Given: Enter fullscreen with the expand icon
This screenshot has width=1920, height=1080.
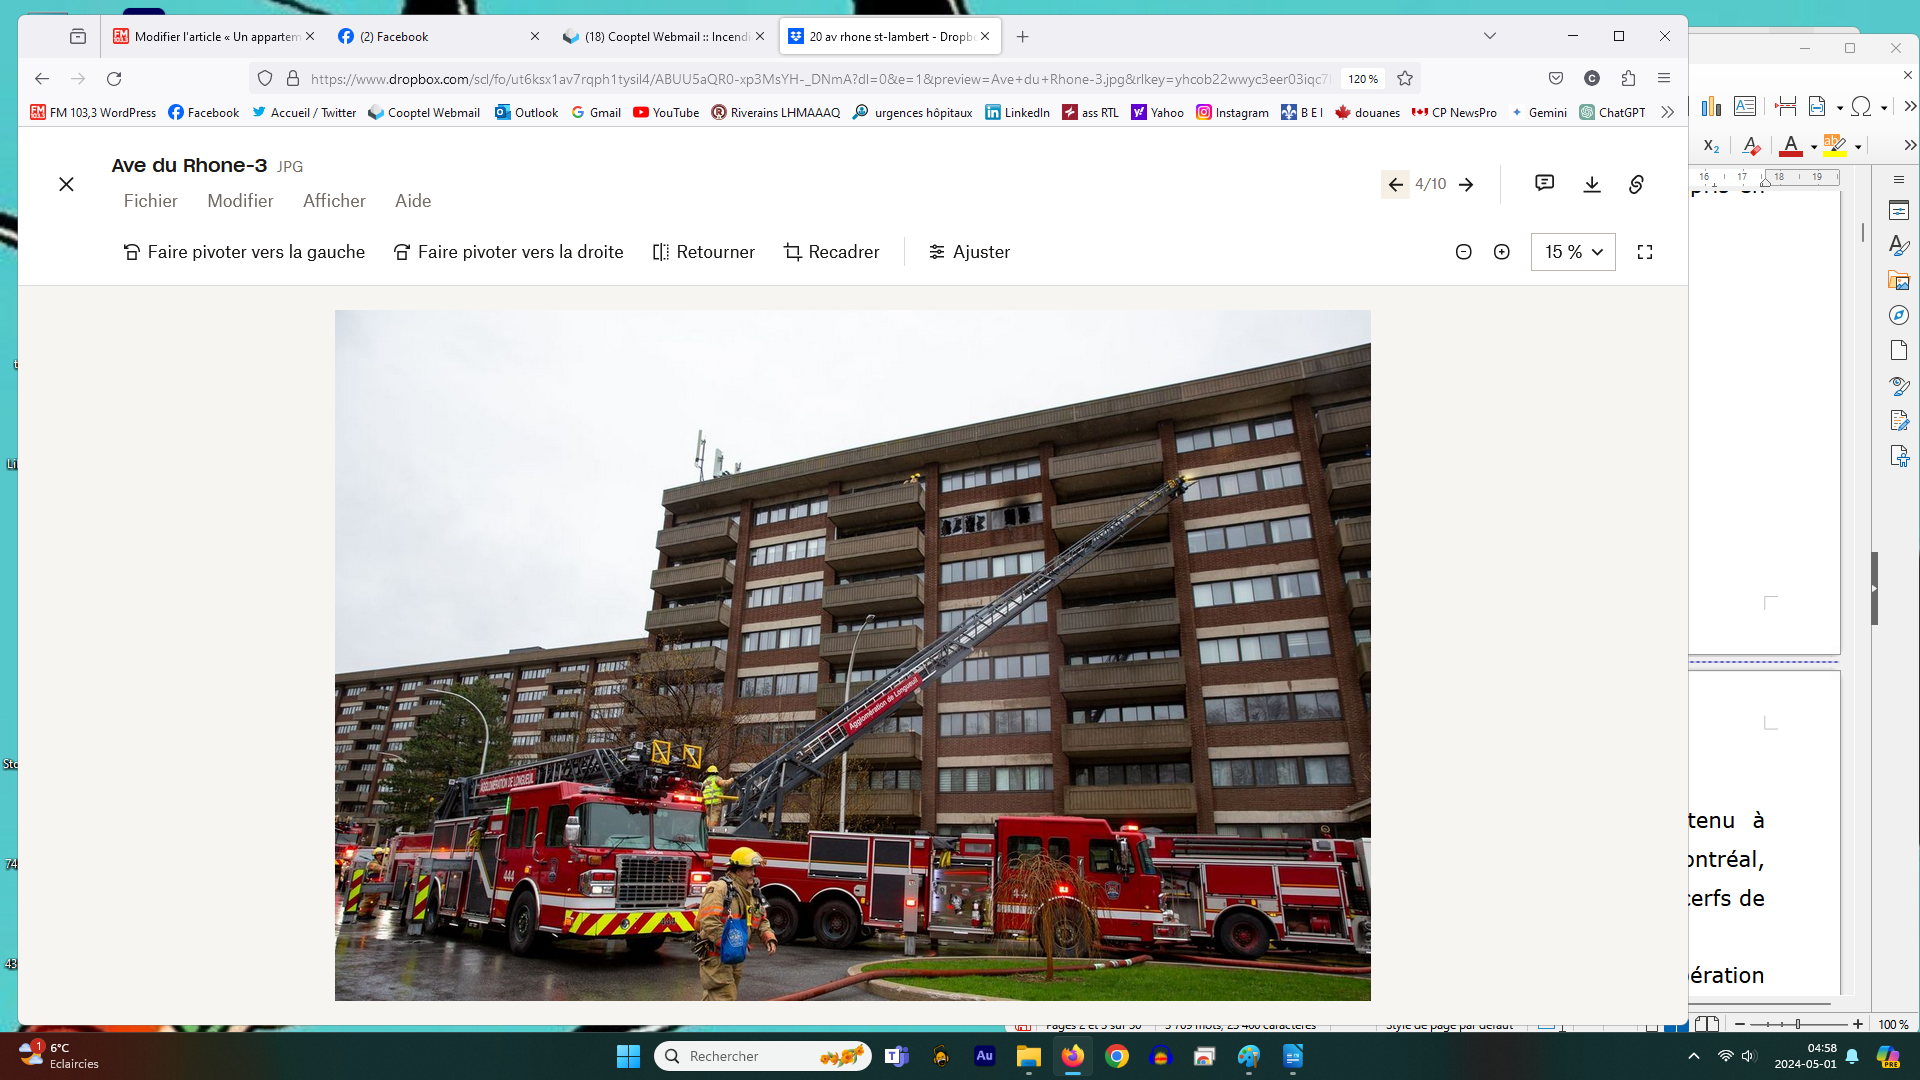Looking at the screenshot, I should [x=1645, y=252].
